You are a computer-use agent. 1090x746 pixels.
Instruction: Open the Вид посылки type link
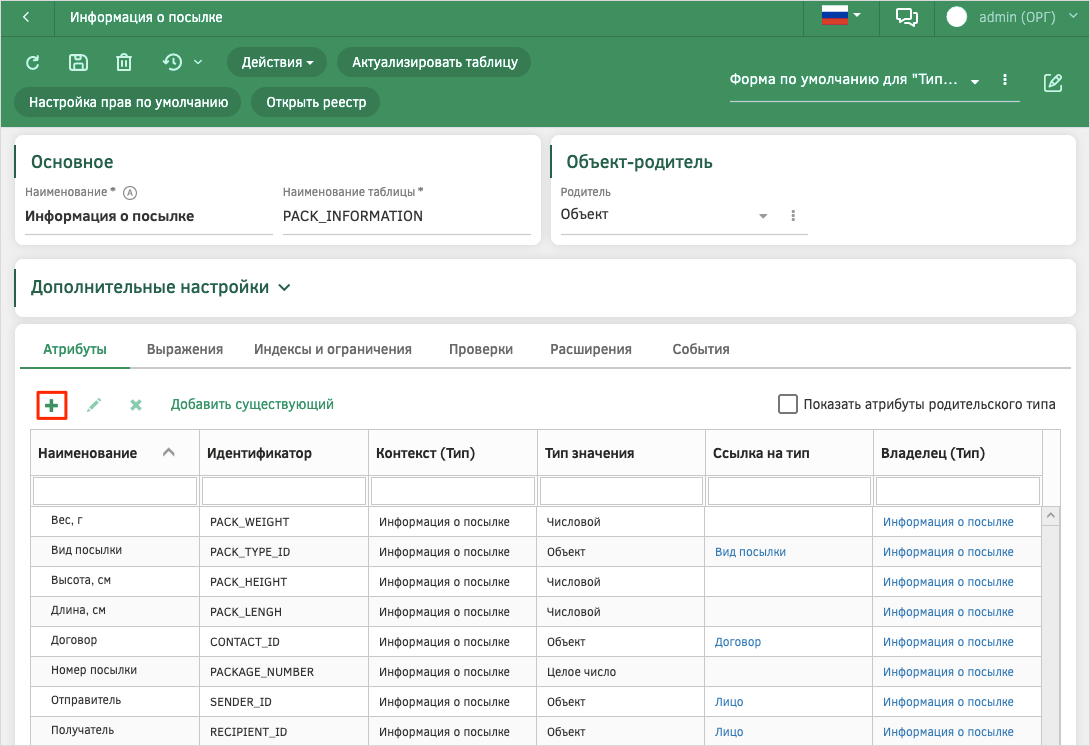(x=750, y=552)
